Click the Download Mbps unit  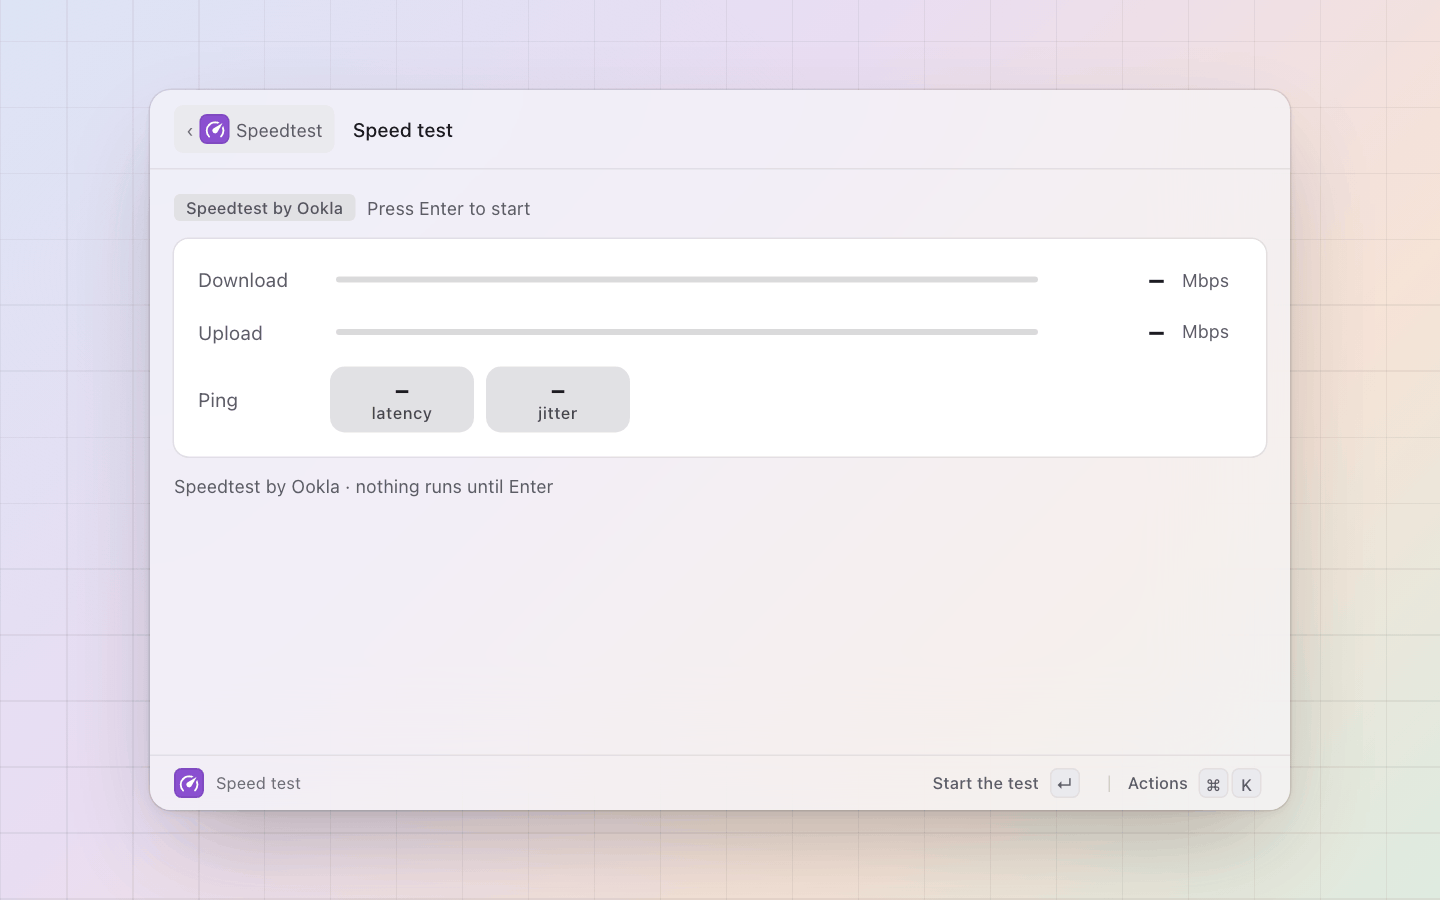coord(1205,281)
